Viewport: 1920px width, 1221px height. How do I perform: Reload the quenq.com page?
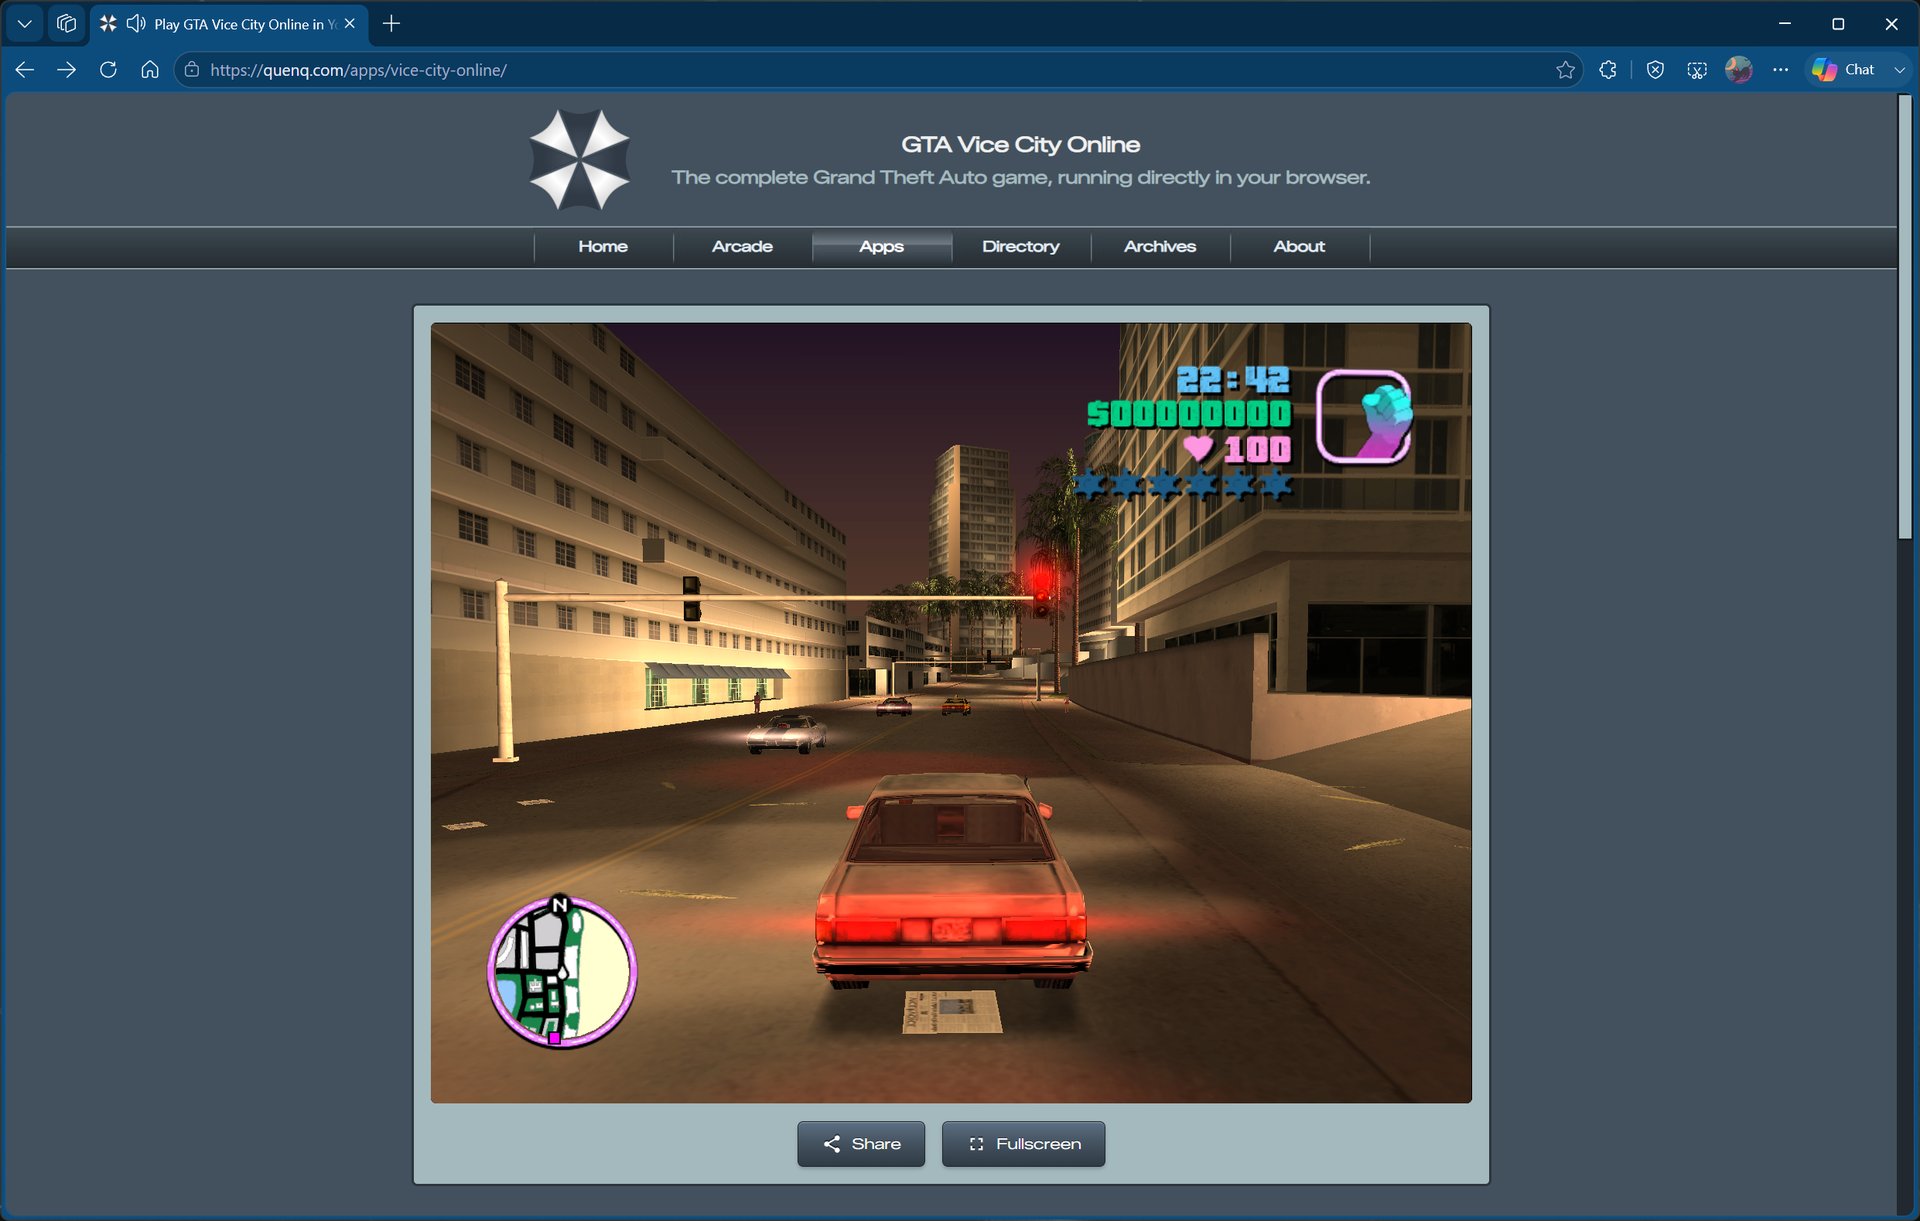tap(108, 70)
